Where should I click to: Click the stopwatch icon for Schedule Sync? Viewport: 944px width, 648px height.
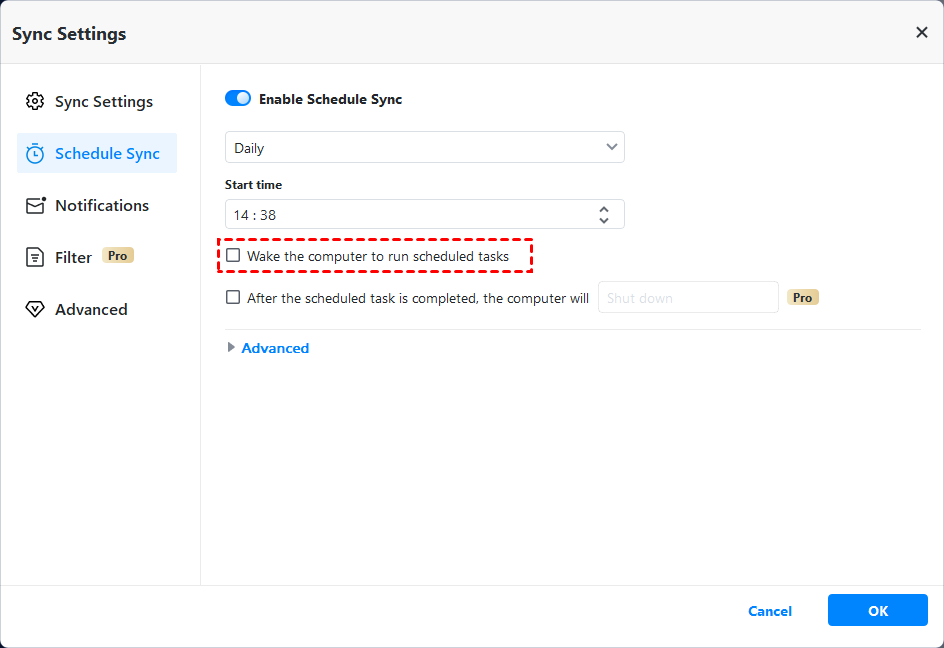[35, 154]
